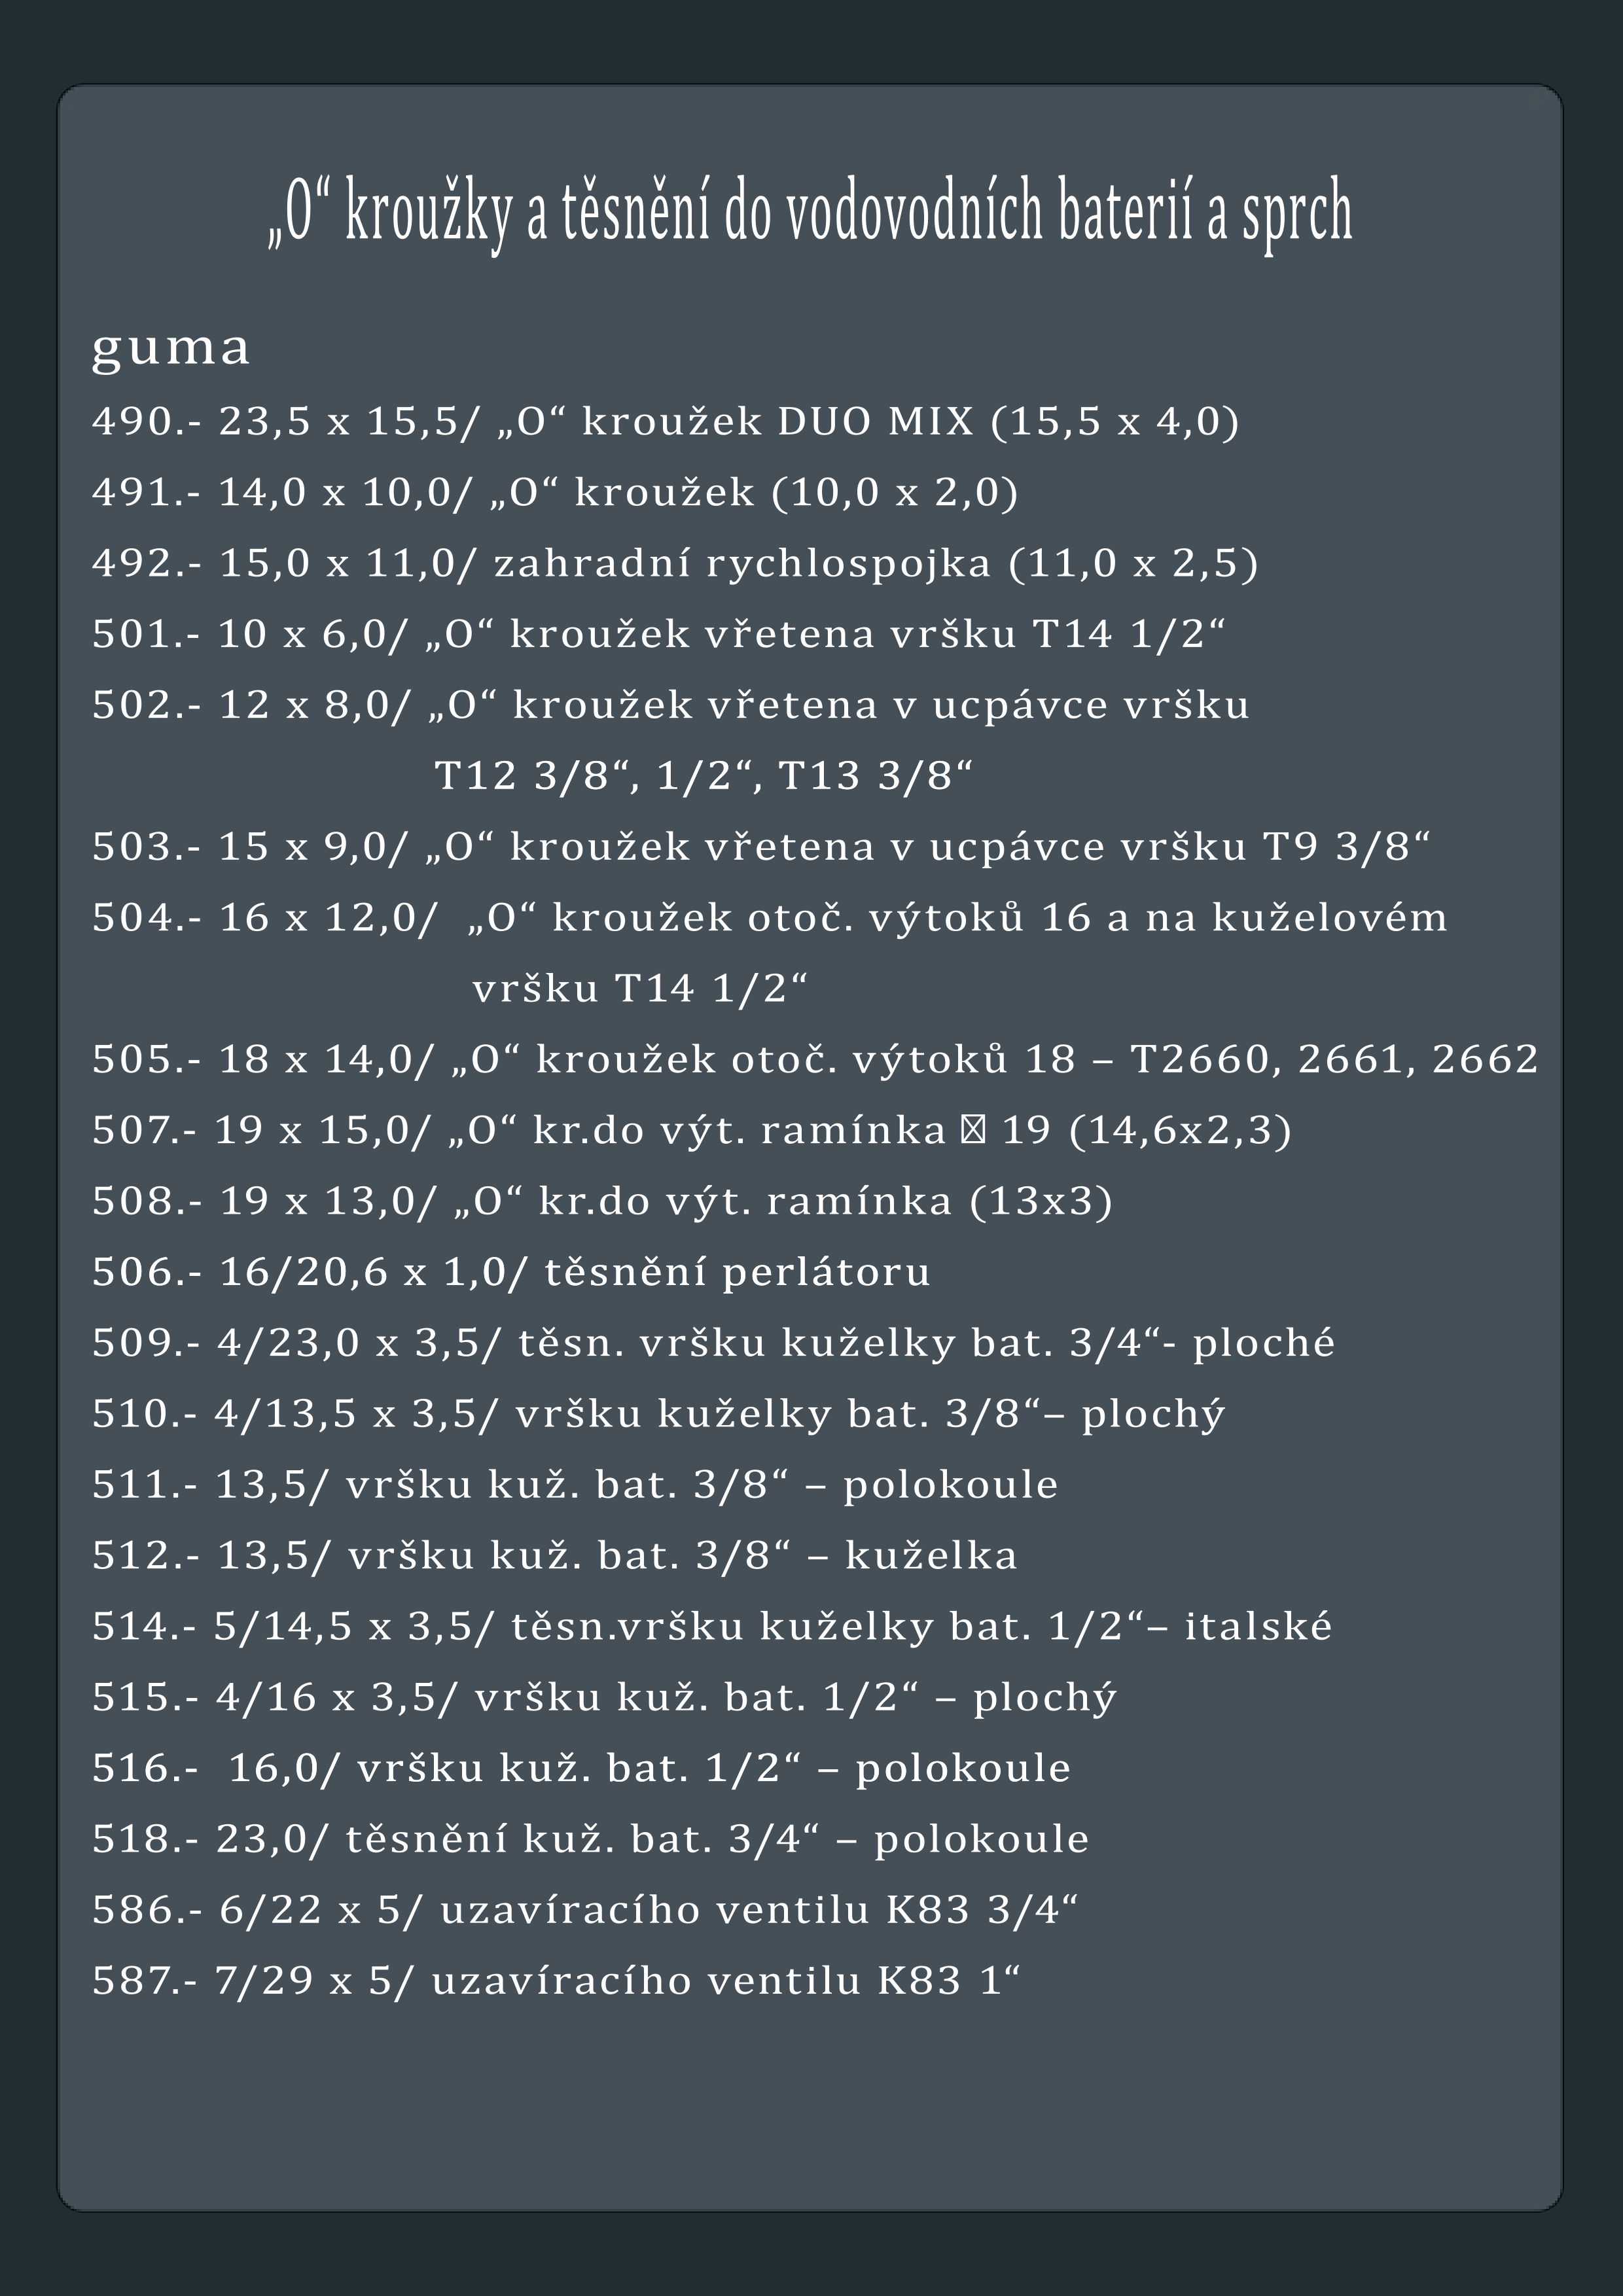Screen dimensions: 1623x2296
Task: Click item 503 ucpávce vršku T9 line
Action: click(x=761, y=847)
